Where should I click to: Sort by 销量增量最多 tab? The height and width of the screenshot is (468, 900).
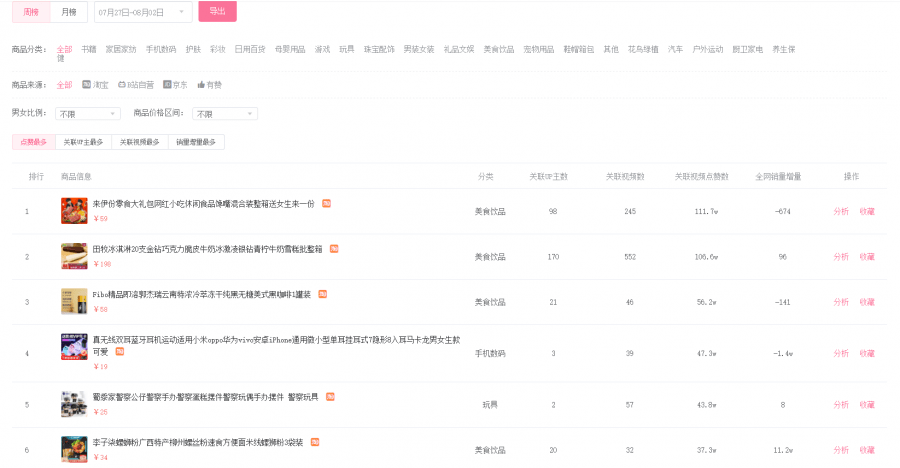(x=196, y=142)
